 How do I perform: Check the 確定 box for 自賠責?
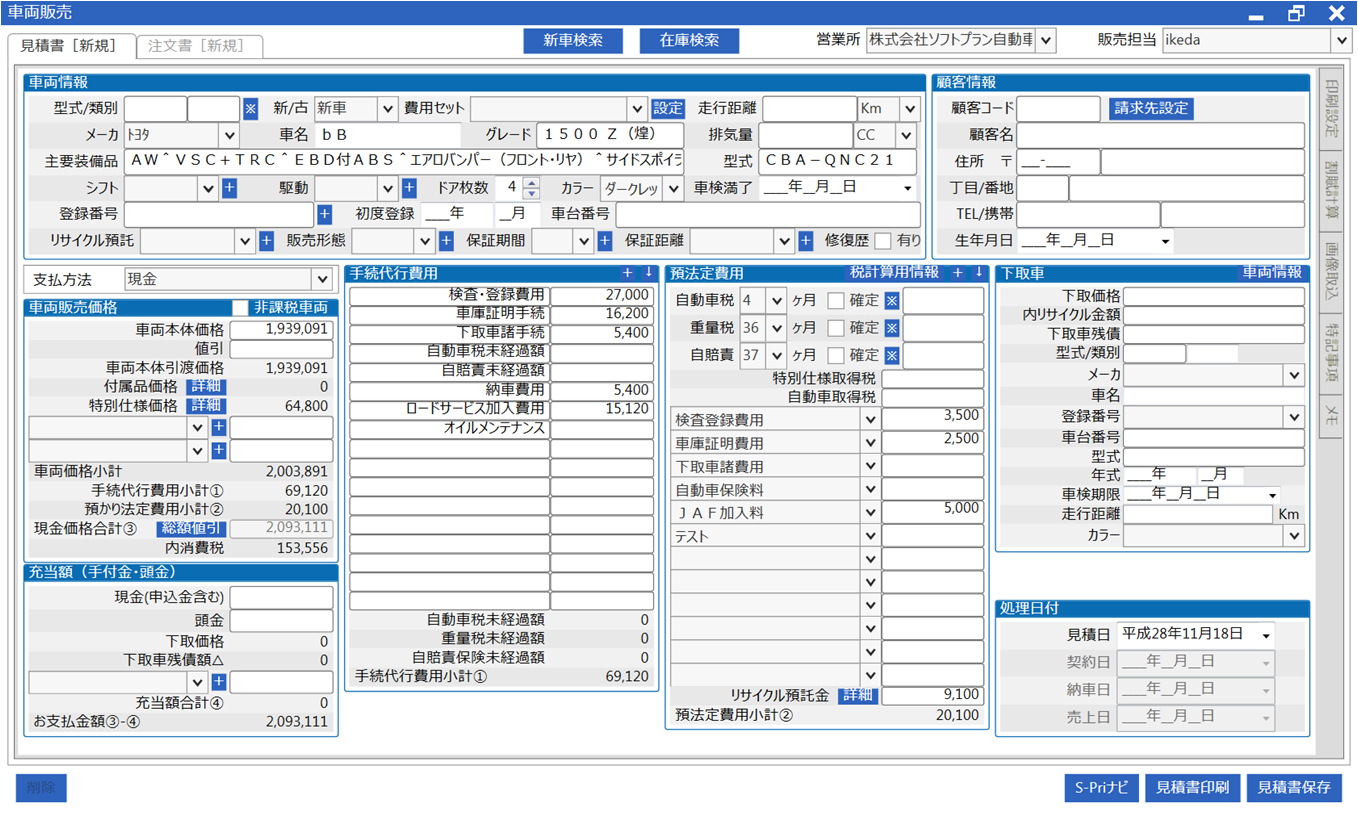click(836, 355)
